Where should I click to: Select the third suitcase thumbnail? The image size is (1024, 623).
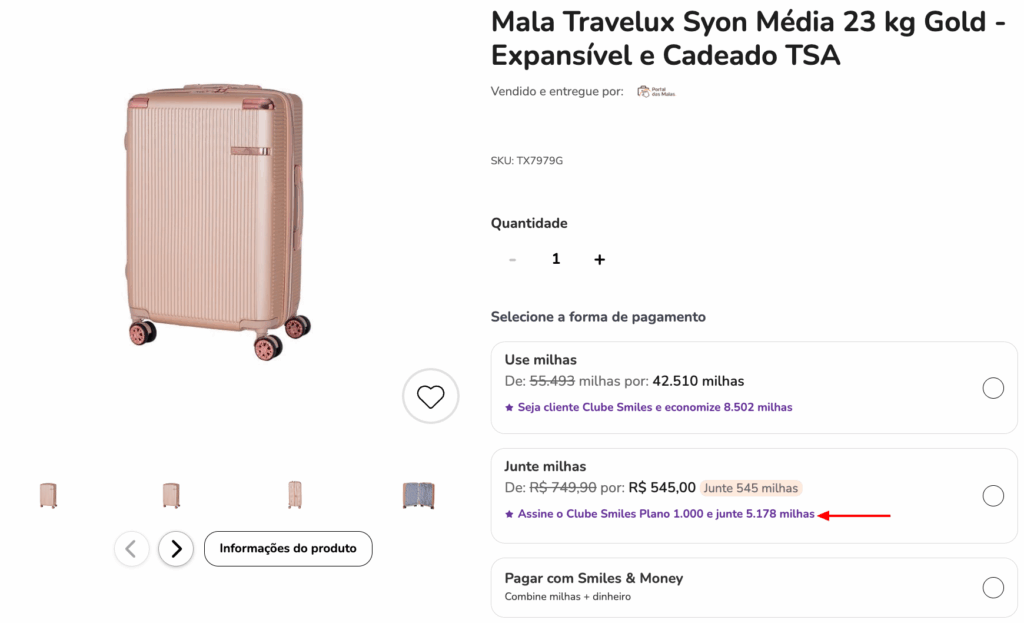coord(294,494)
